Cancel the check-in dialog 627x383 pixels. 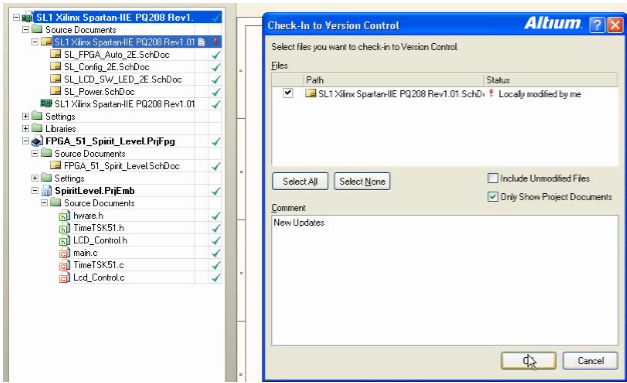coord(590,361)
